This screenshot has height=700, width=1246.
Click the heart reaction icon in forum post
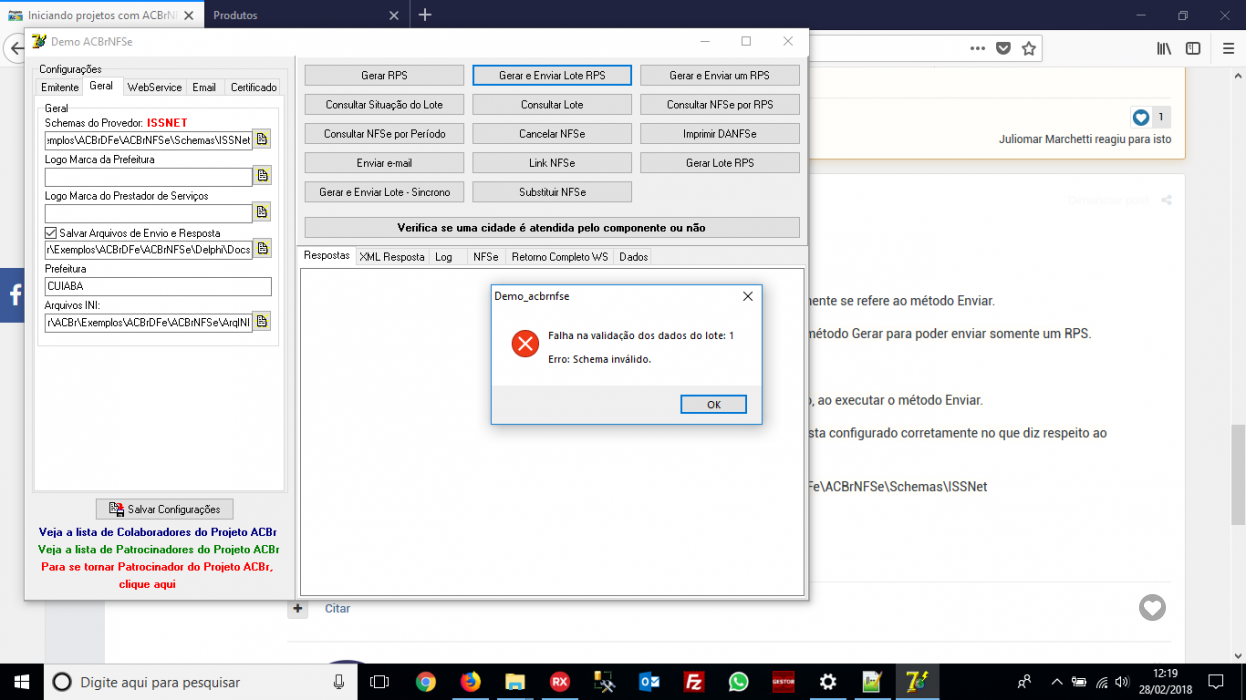1152,607
